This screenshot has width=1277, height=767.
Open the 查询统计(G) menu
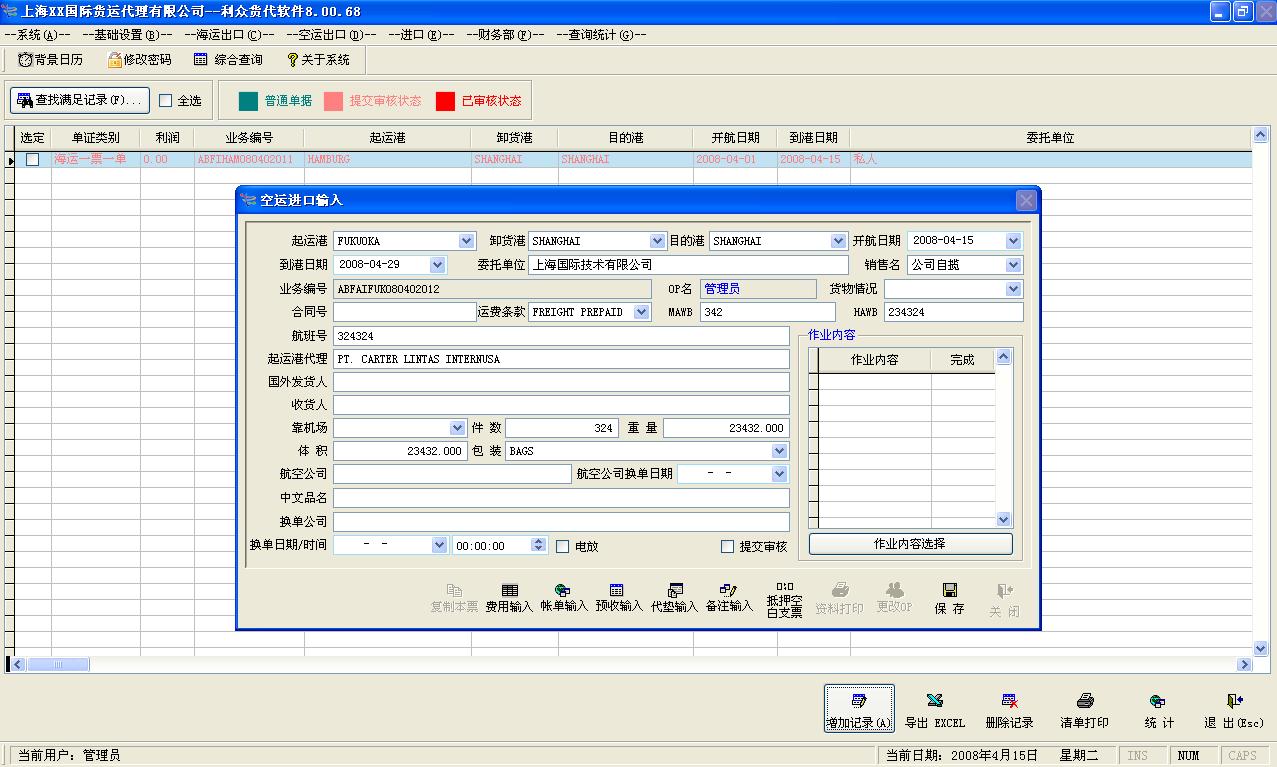(x=601, y=34)
